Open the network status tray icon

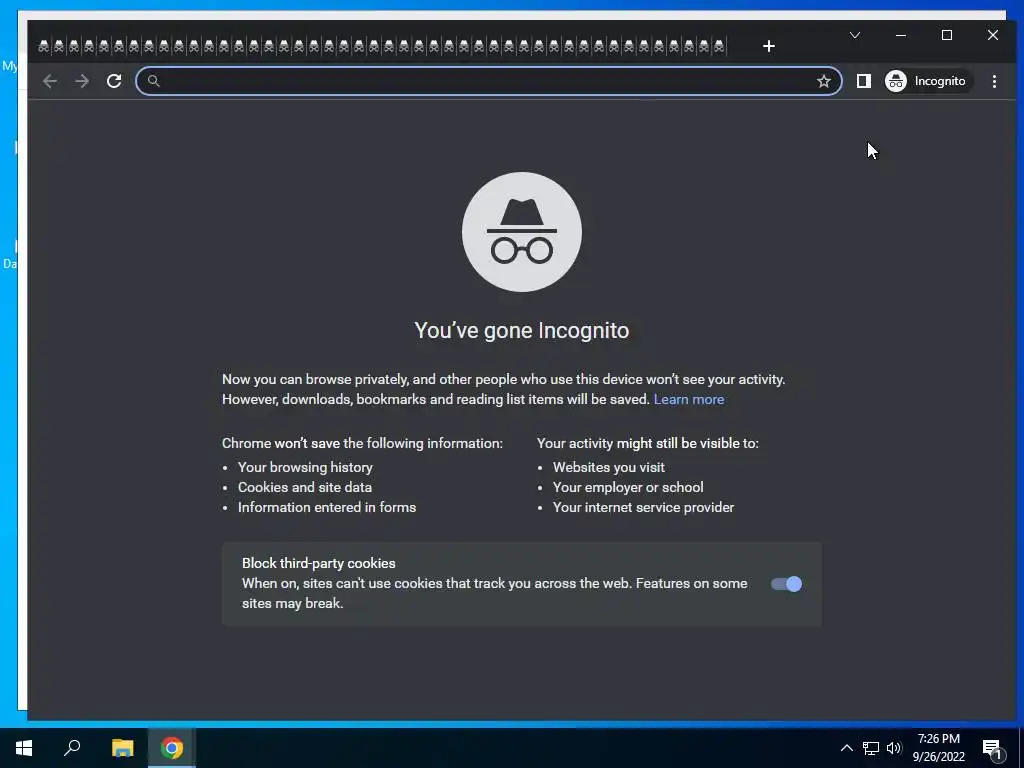tap(871, 748)
